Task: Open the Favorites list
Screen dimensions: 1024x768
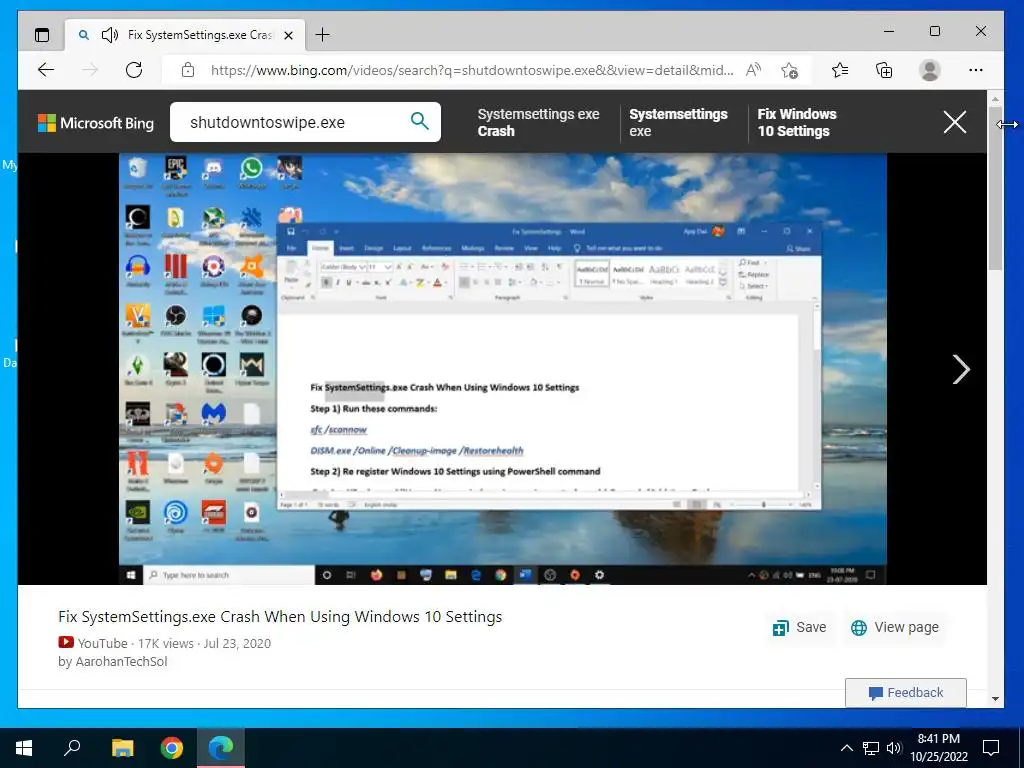Action: coord(840,70)
